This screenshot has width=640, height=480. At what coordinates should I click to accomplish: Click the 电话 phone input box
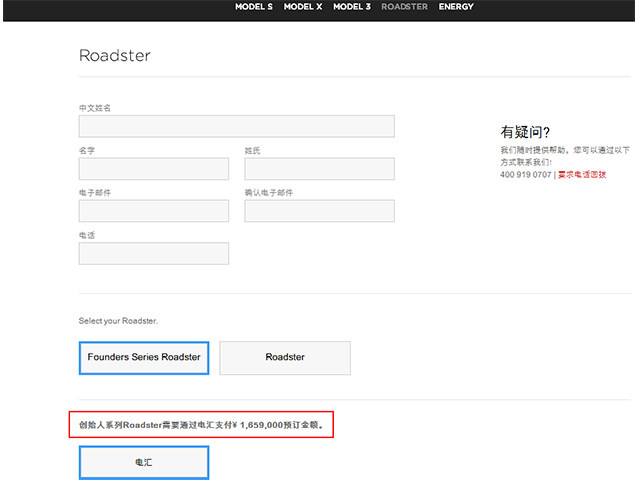pos(153,253)
